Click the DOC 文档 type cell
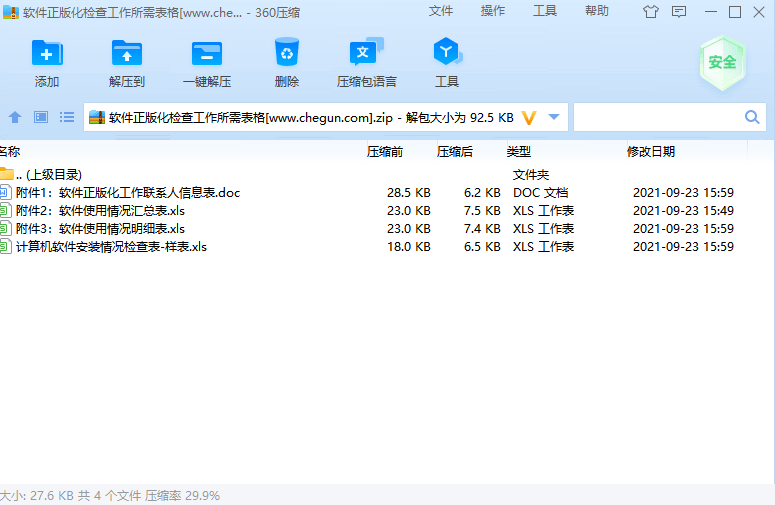 pos(541,193)
